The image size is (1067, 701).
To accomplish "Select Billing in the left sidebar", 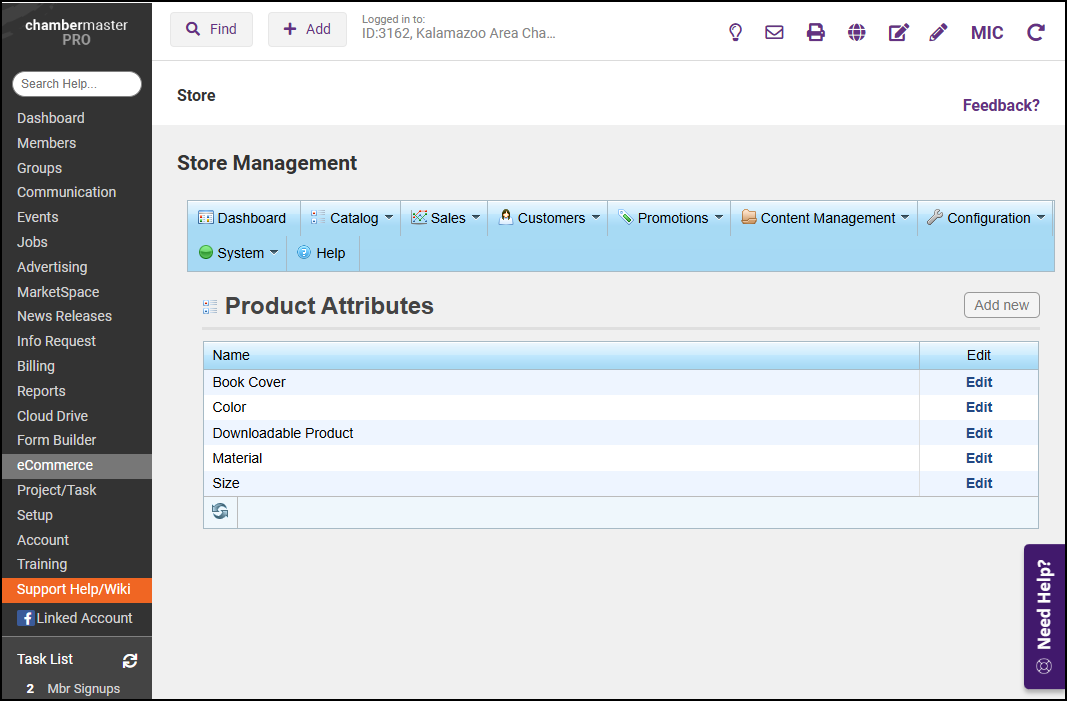I will coord(36,366).
